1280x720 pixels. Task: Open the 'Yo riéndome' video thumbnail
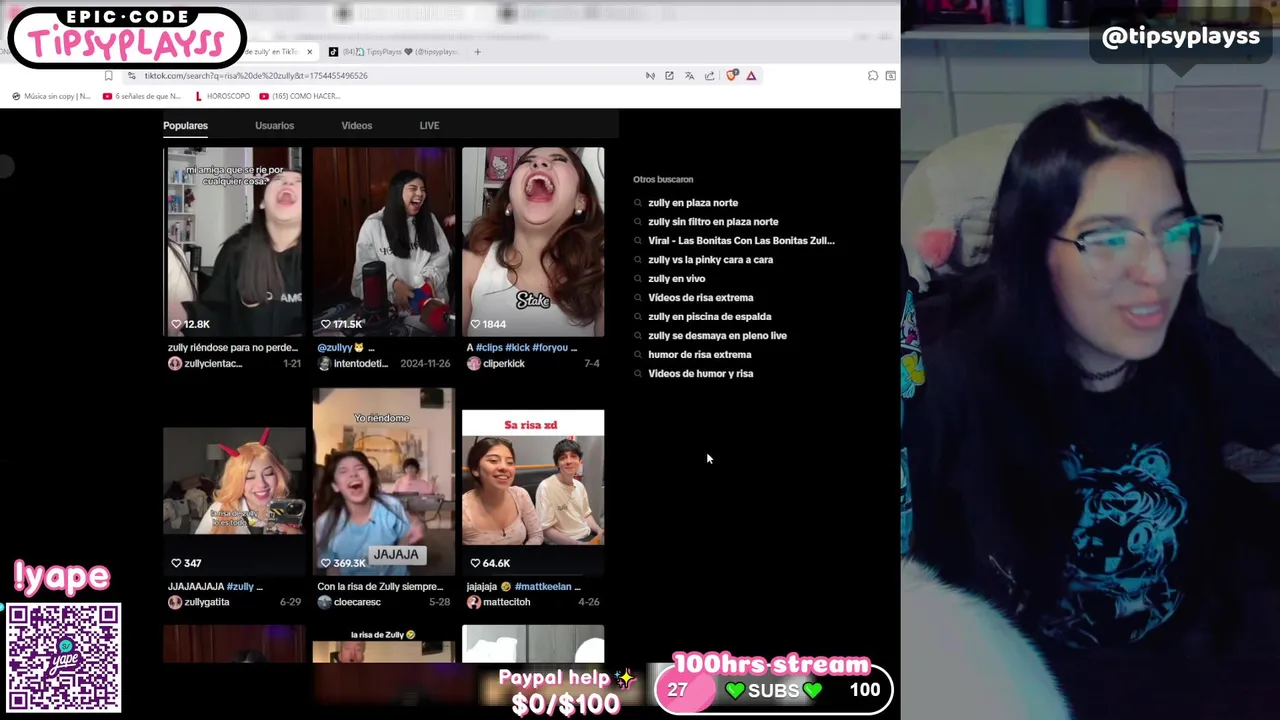pyautogui.click(x=383, y=481)
